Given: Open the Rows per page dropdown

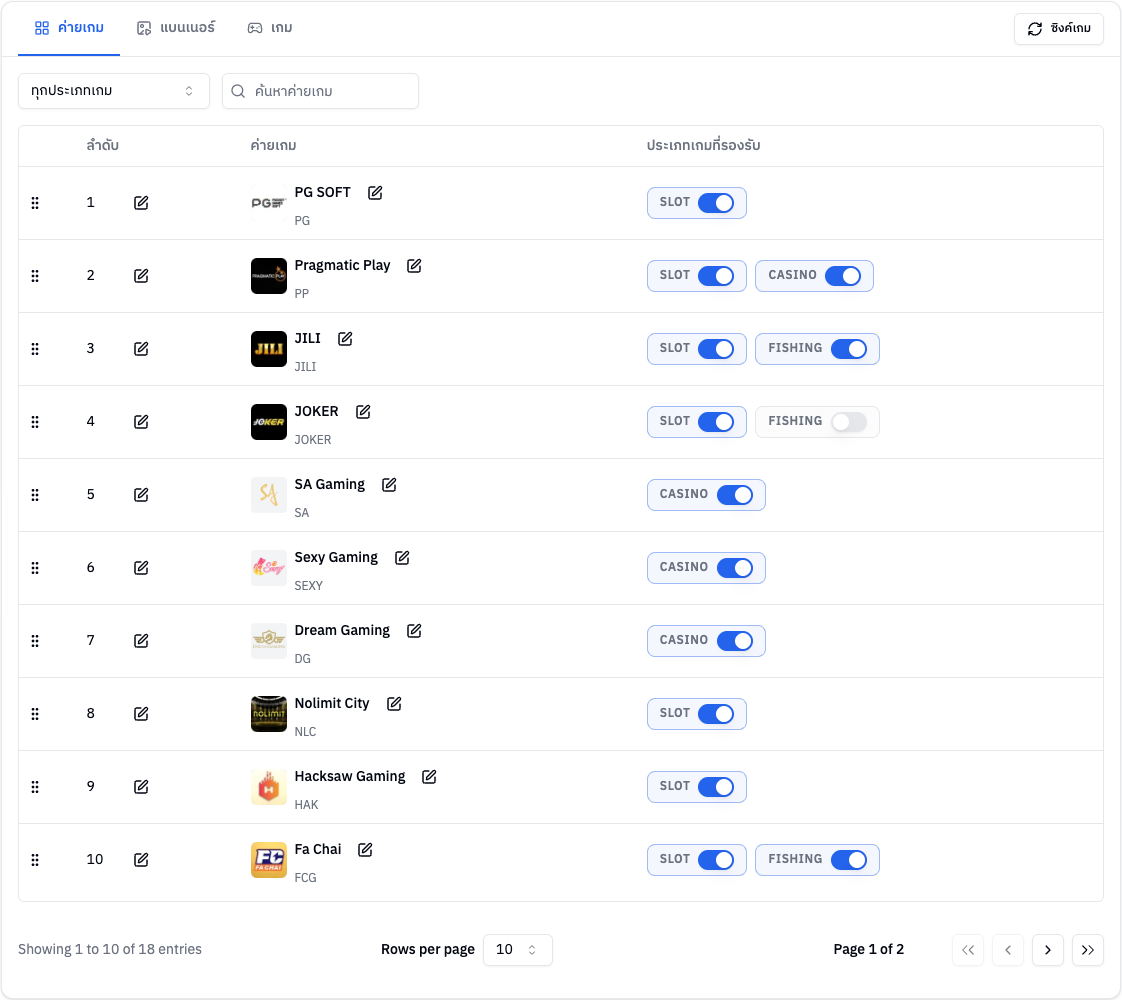Looking at the screenshot, I should pos(517,950).
